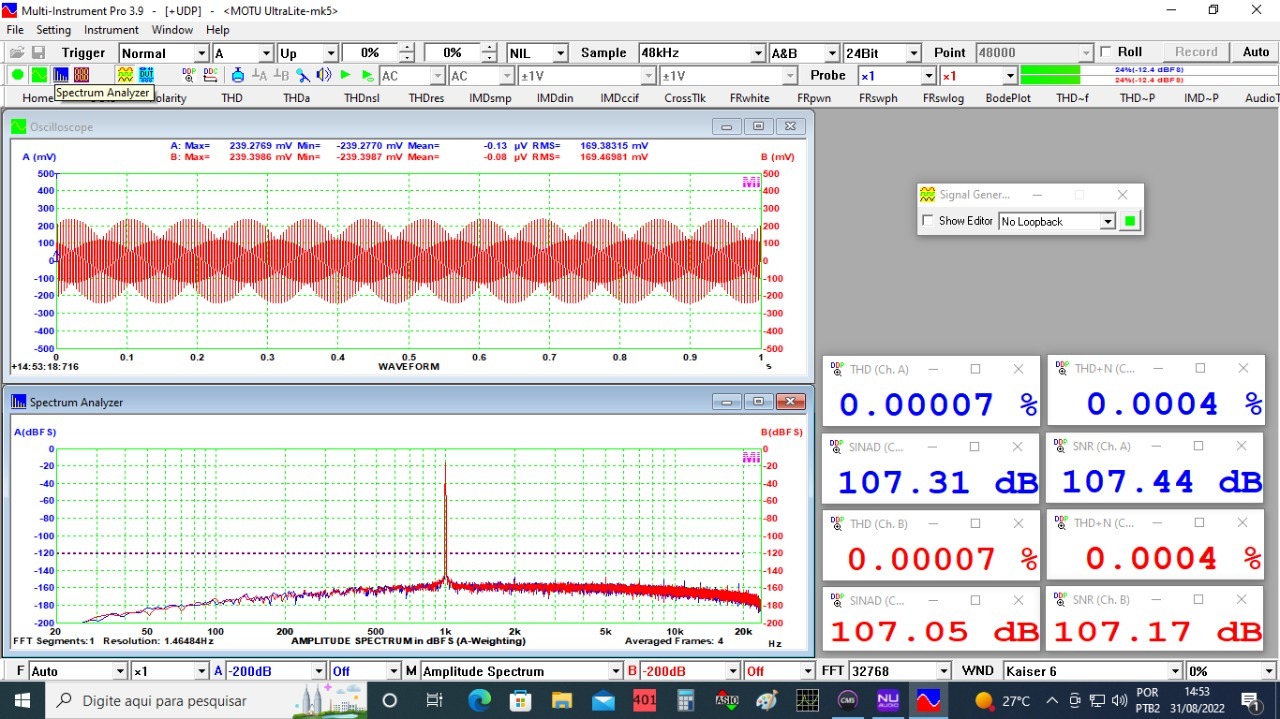1280x719 pixels.
Task: Select the CrossTlk panel tab
Action: coord(685,98)
